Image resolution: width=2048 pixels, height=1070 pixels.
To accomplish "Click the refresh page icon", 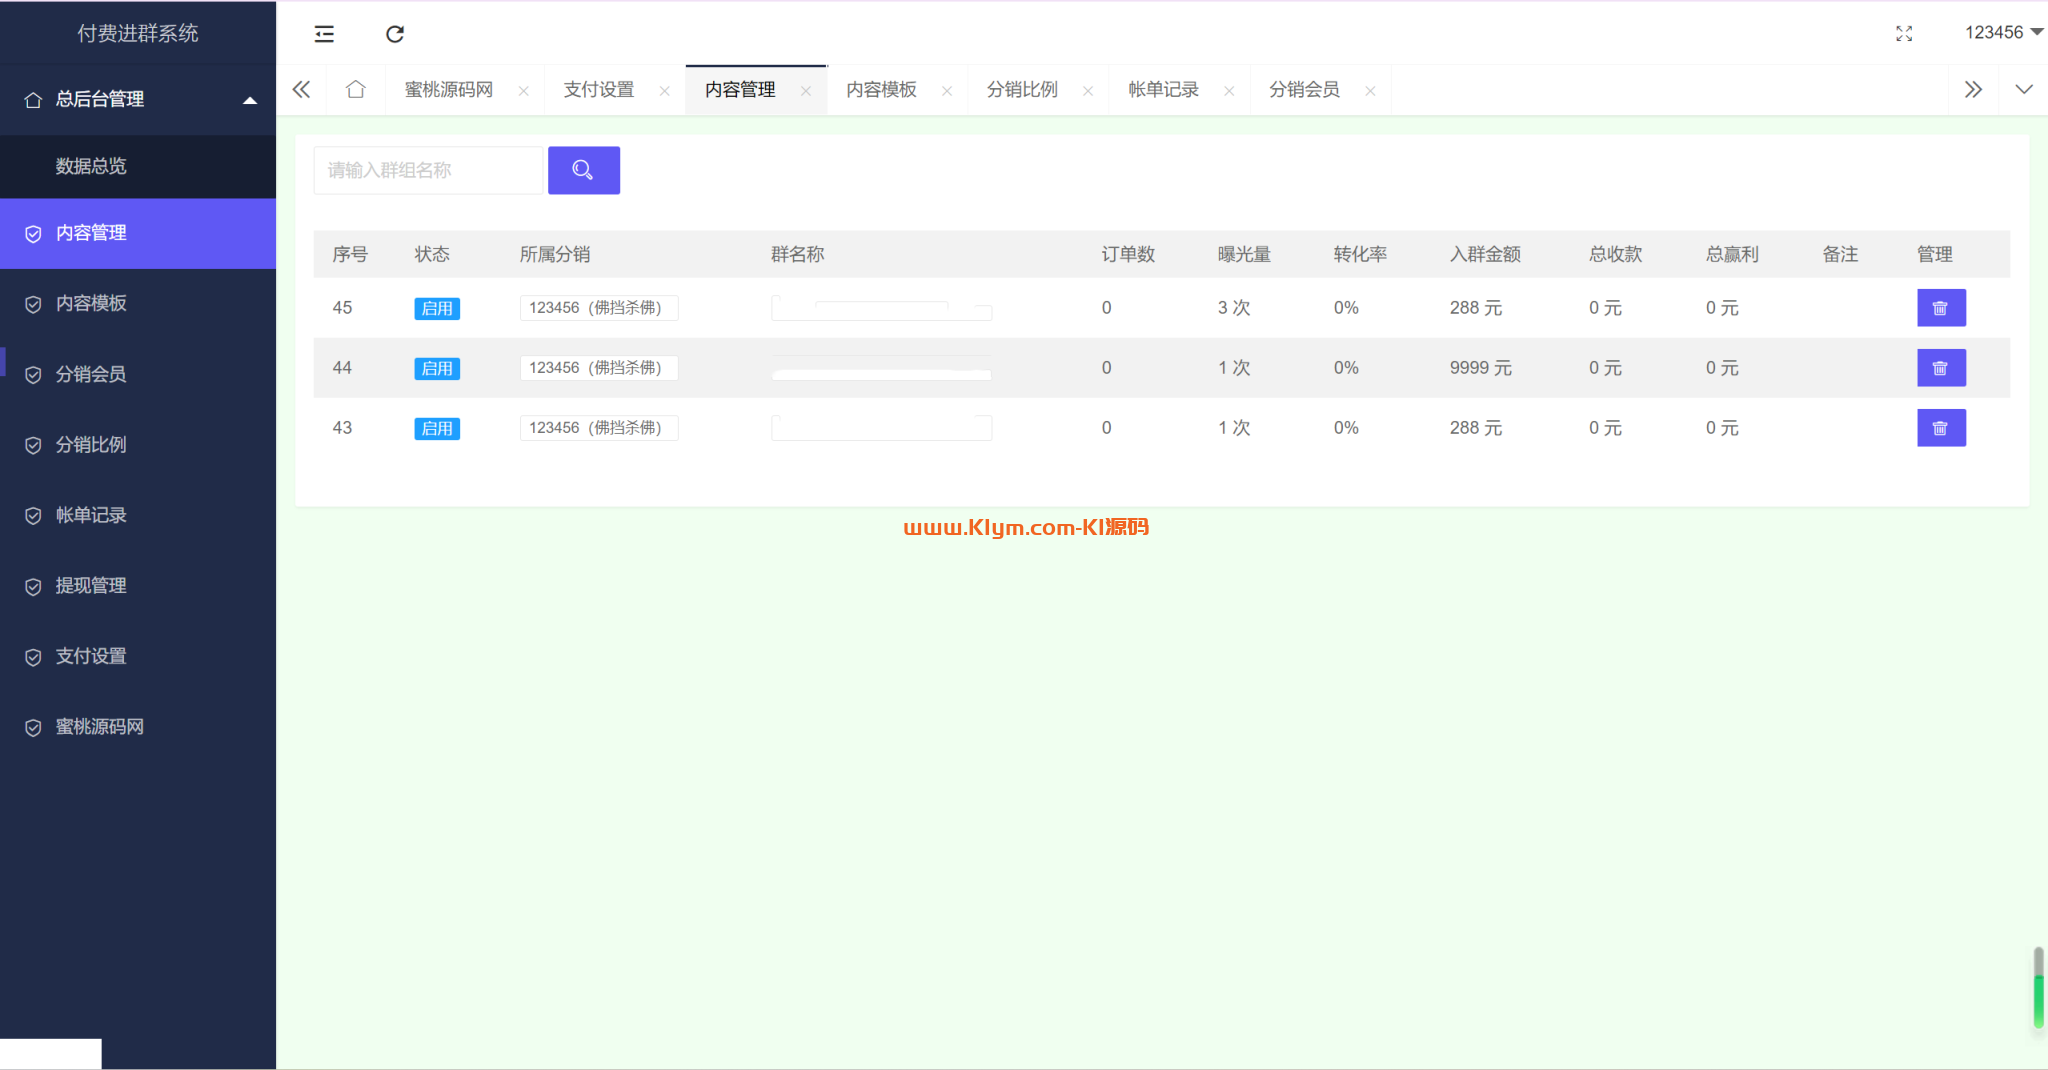I will click(395, 34).
